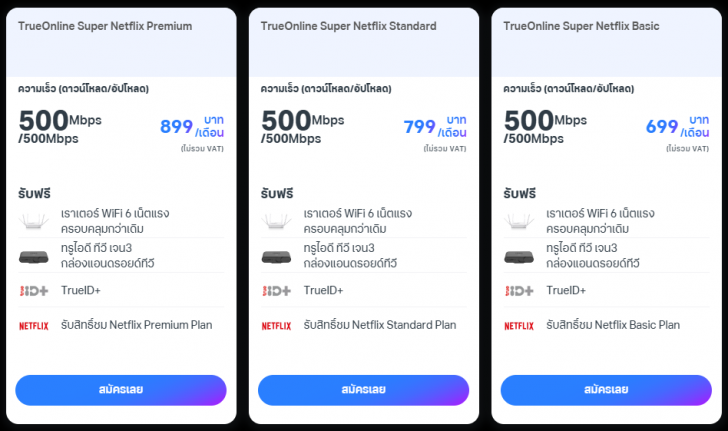Click the Netflix logo in Basic card
Image resolution: width=728 pixels, height=431 pixels.
point(519,325)
